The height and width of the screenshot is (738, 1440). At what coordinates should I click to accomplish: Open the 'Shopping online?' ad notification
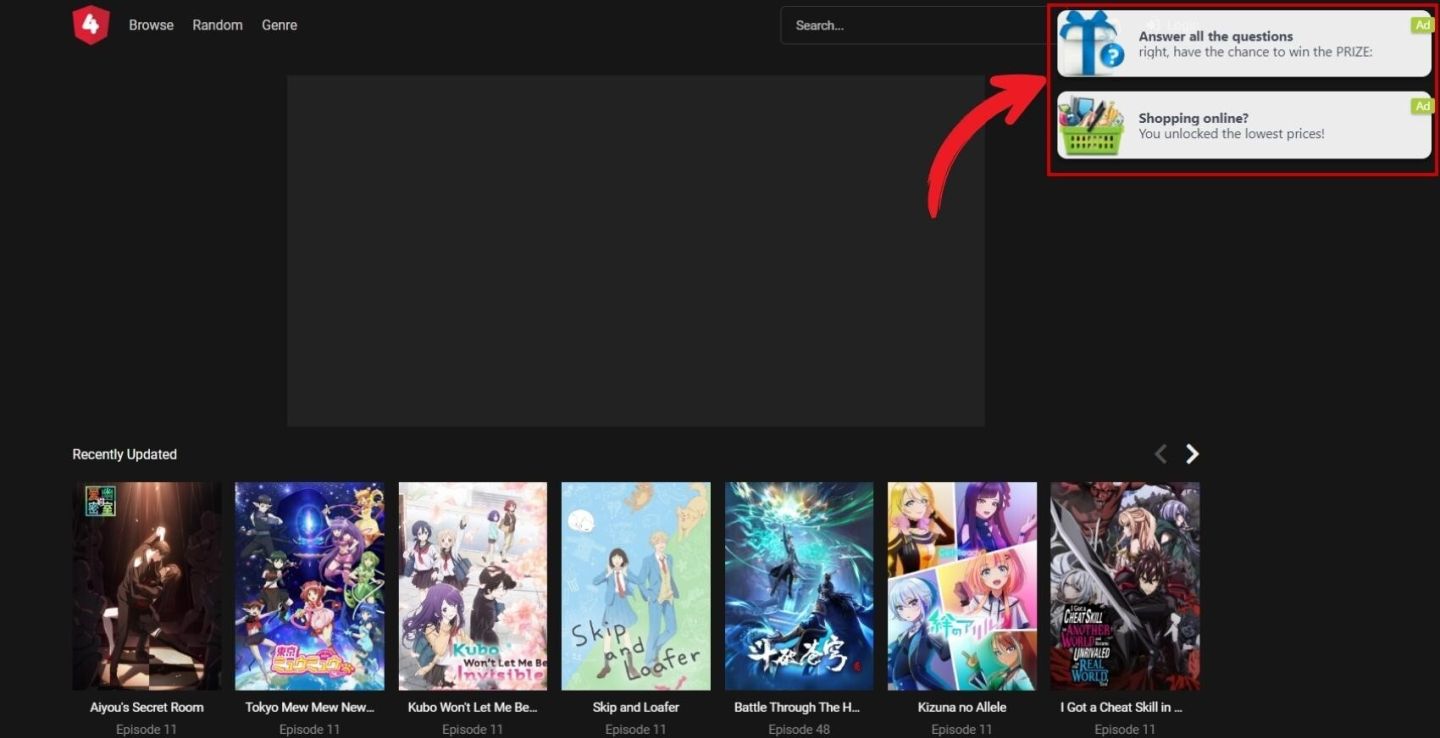click(1255, 126)
